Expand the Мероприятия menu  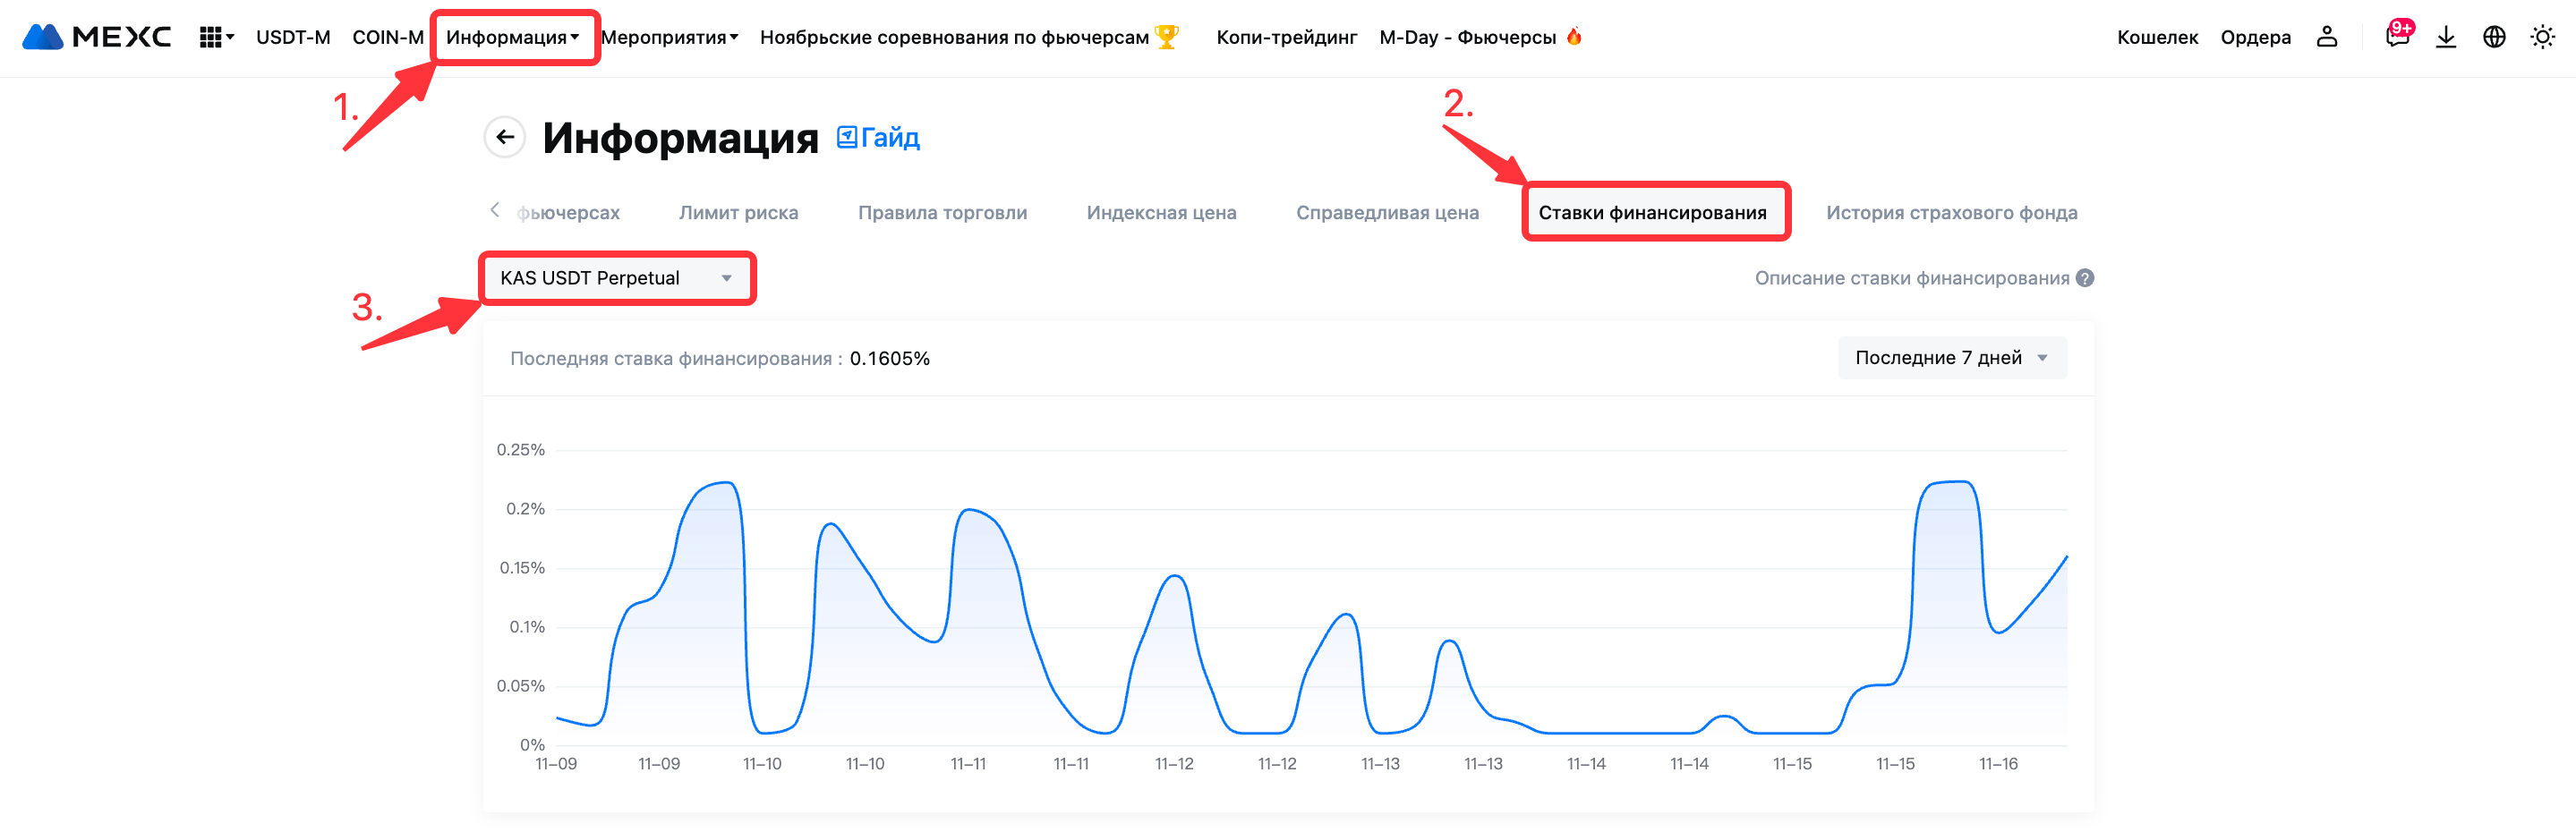point(669,37)
